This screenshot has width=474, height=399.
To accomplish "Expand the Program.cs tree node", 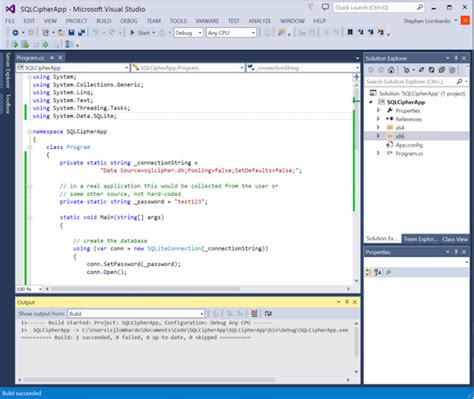I will tap(378, 153).
